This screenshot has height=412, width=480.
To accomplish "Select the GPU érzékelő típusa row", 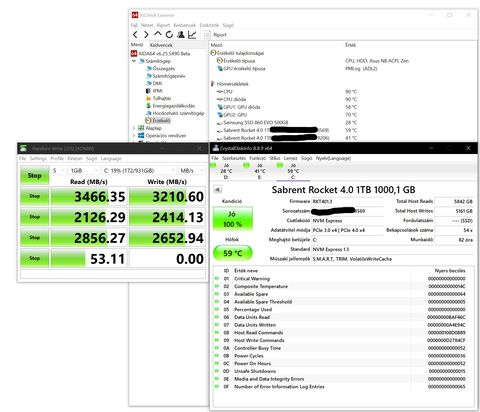I will [x=241, y=68].
